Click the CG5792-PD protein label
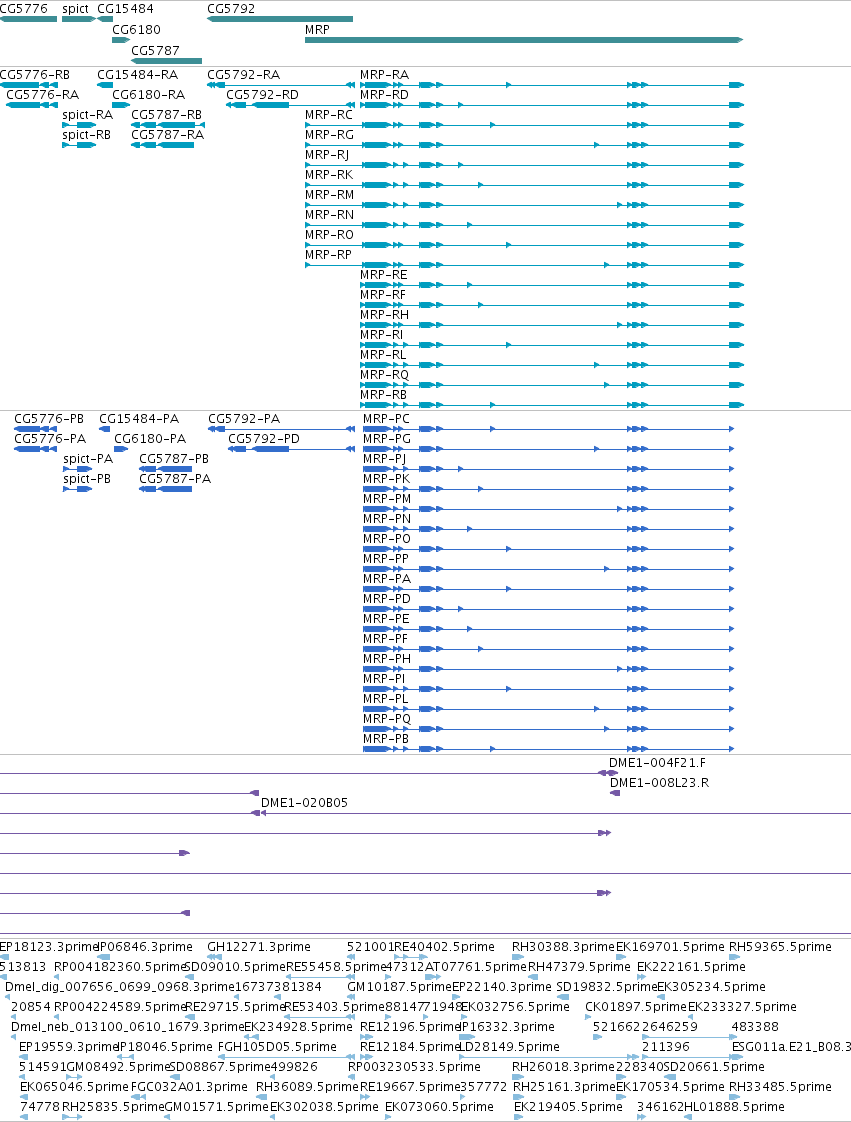The image size is (851, 1122). [x=264, y=439]
